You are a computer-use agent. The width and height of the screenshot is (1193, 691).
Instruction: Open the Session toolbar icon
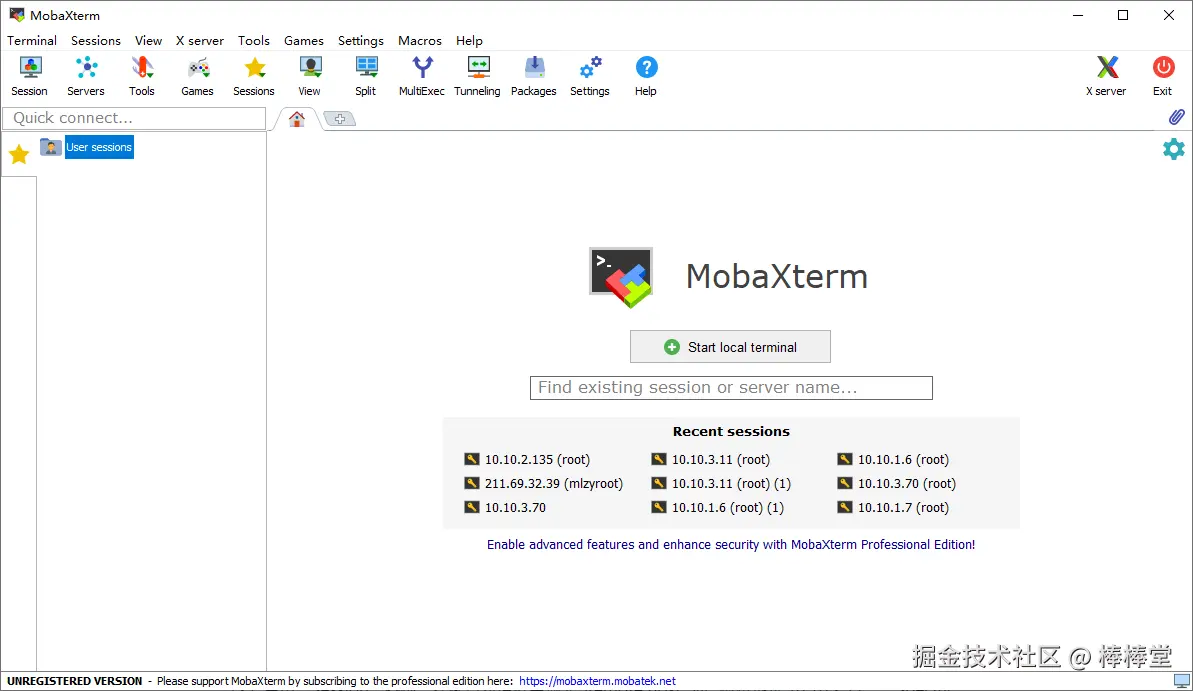tap(30, 76)
